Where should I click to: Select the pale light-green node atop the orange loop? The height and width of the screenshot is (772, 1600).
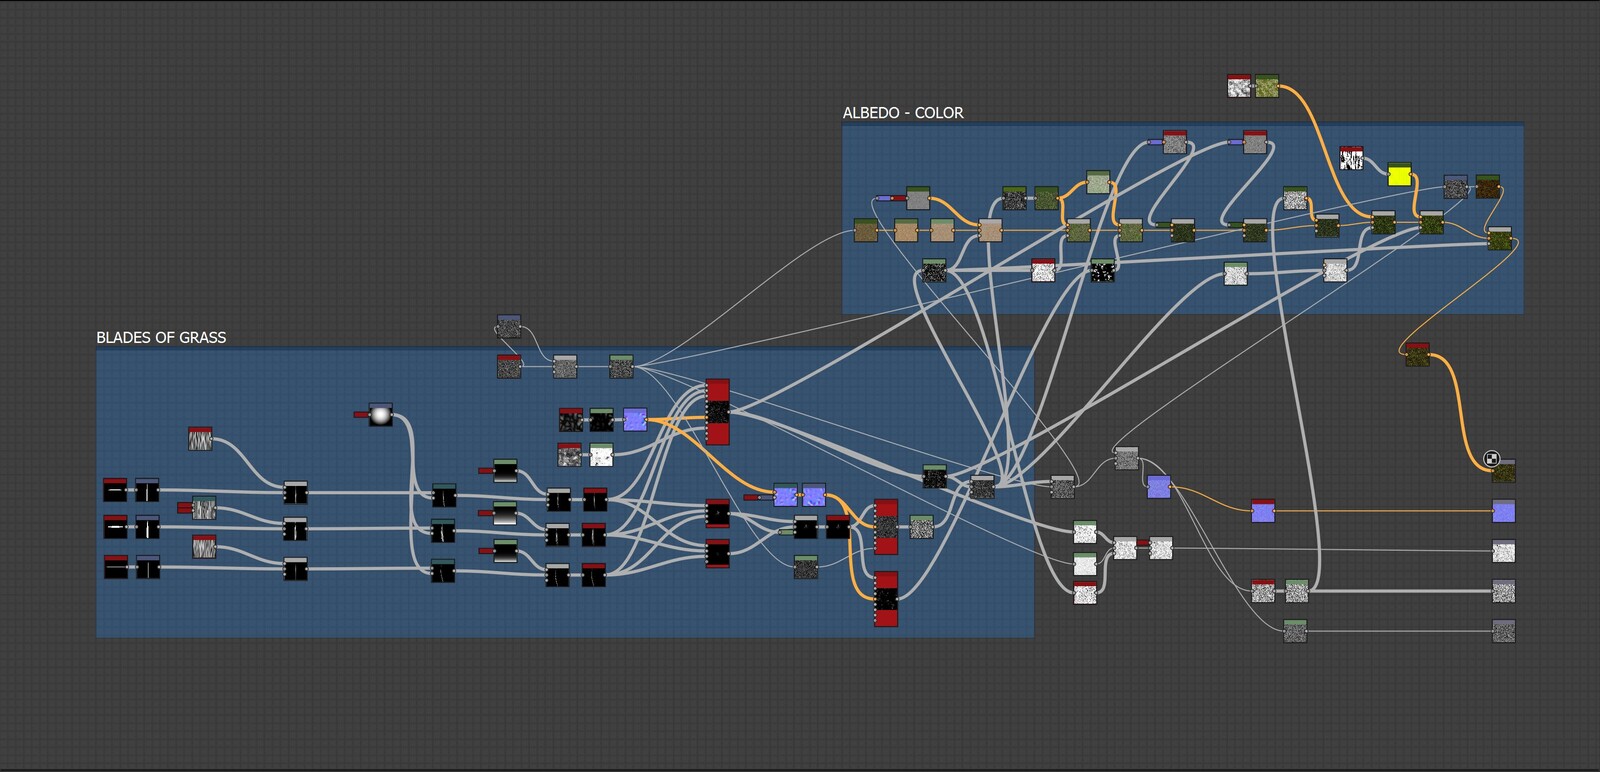1098,182
